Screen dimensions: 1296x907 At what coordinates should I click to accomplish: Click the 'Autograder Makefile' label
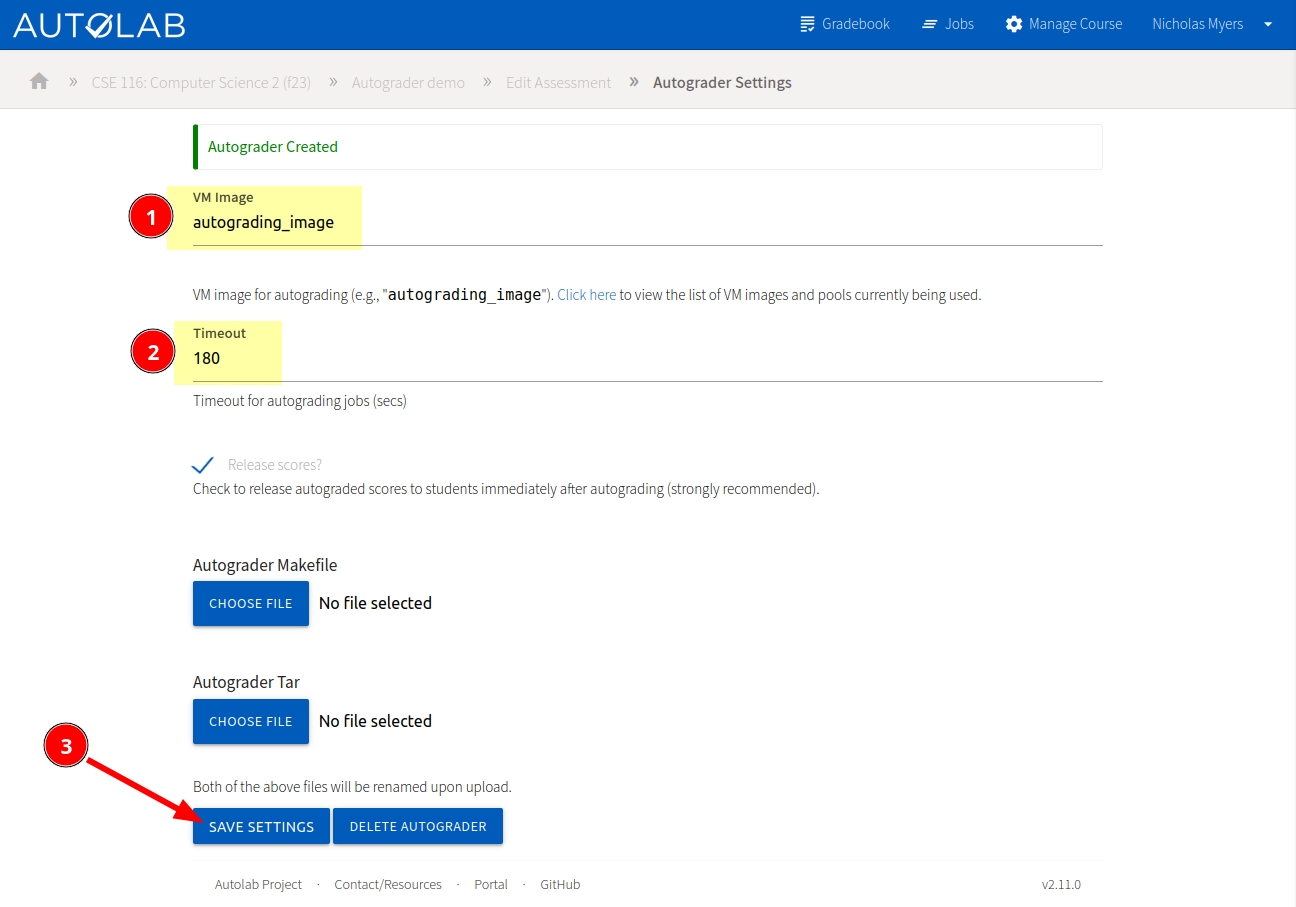[265, 565]
